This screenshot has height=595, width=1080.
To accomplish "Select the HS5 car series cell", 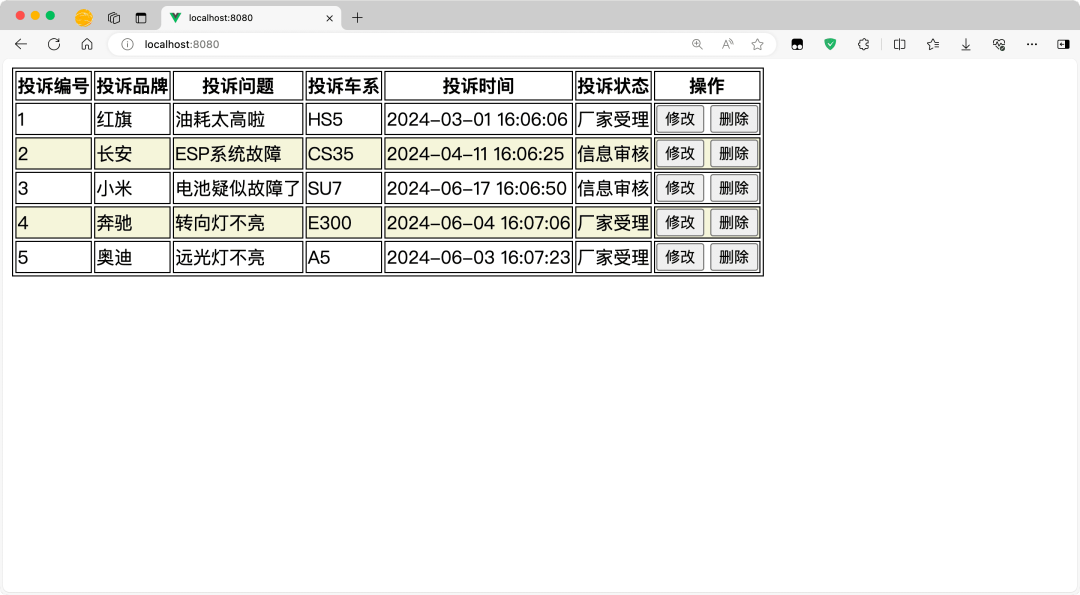I will [x=344, y=119].
